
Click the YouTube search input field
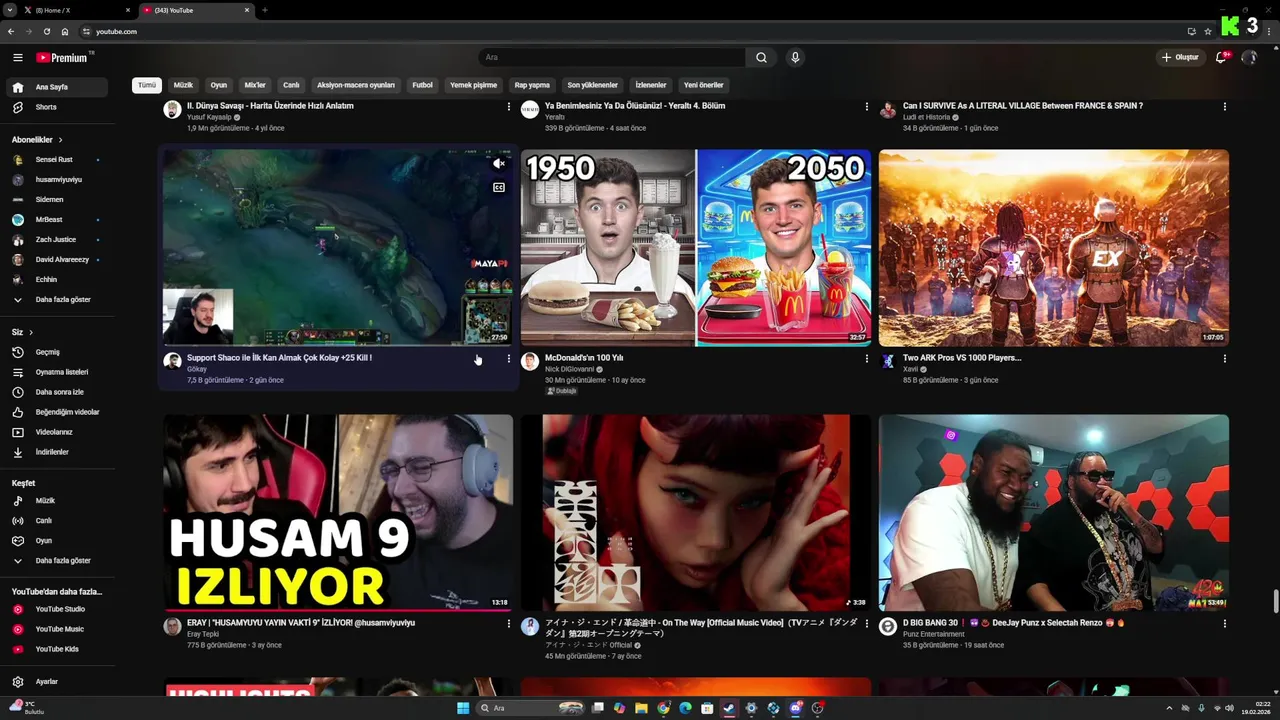click(x=612, y=58)
